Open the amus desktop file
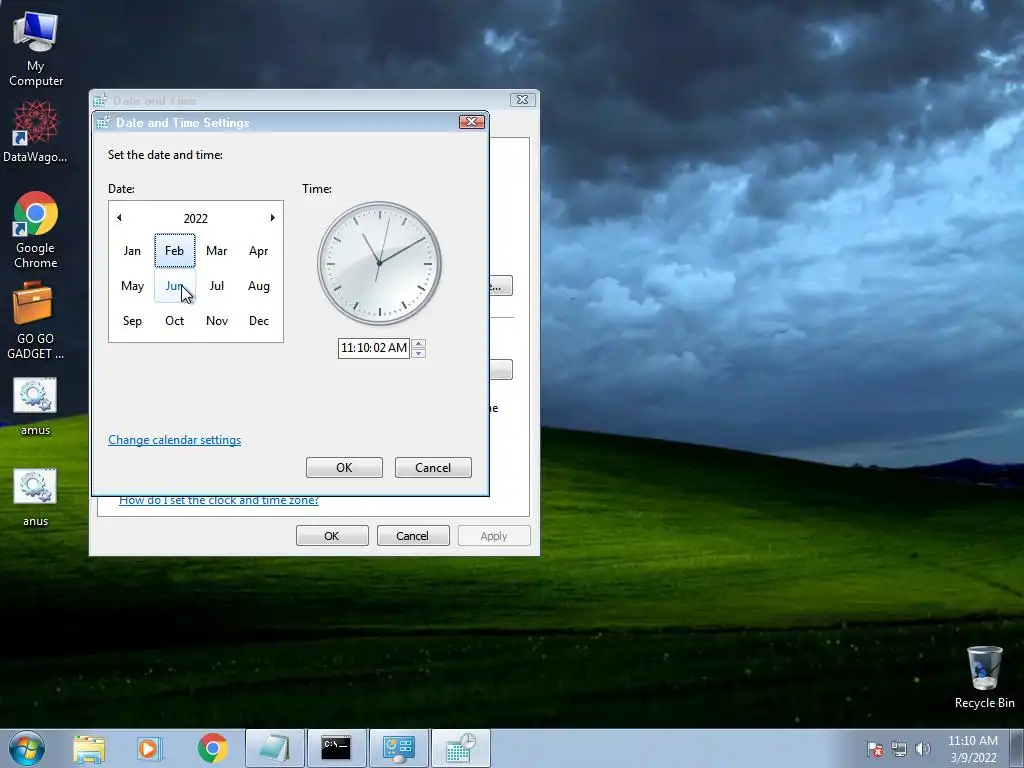The height and width of the screenshot is (768, 1024). click(35, 407)
